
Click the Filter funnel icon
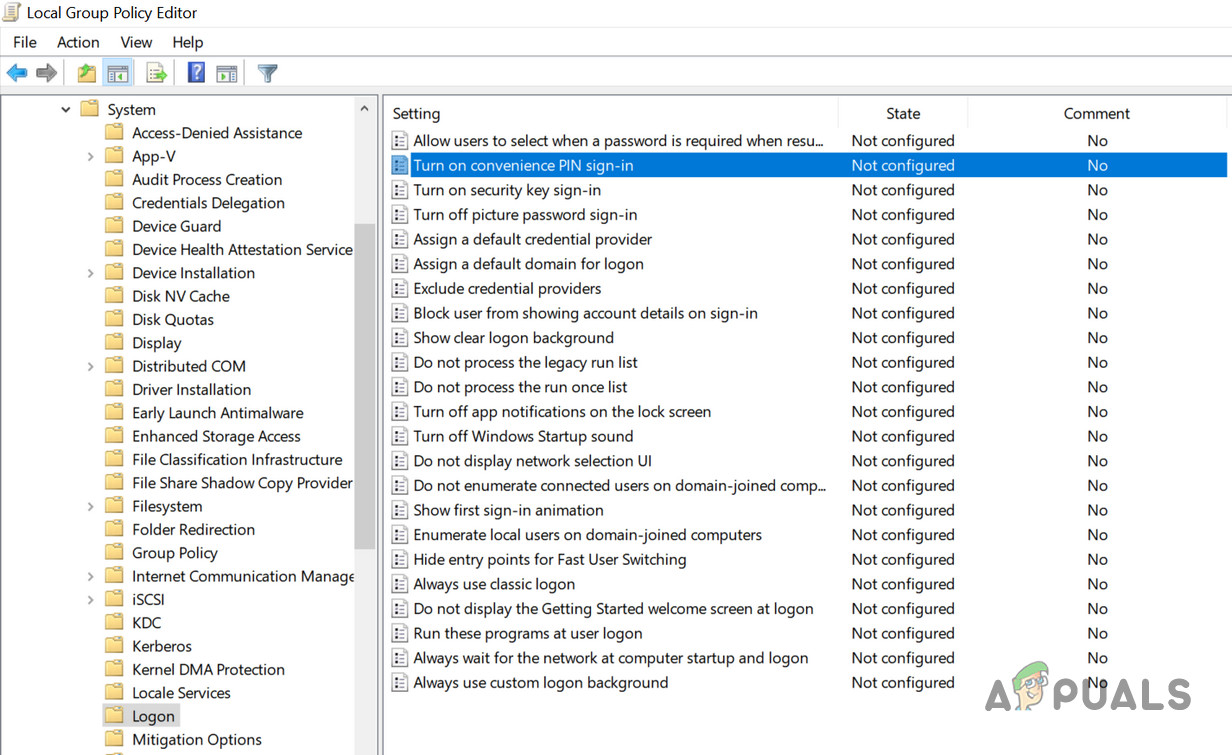point(267,73)
